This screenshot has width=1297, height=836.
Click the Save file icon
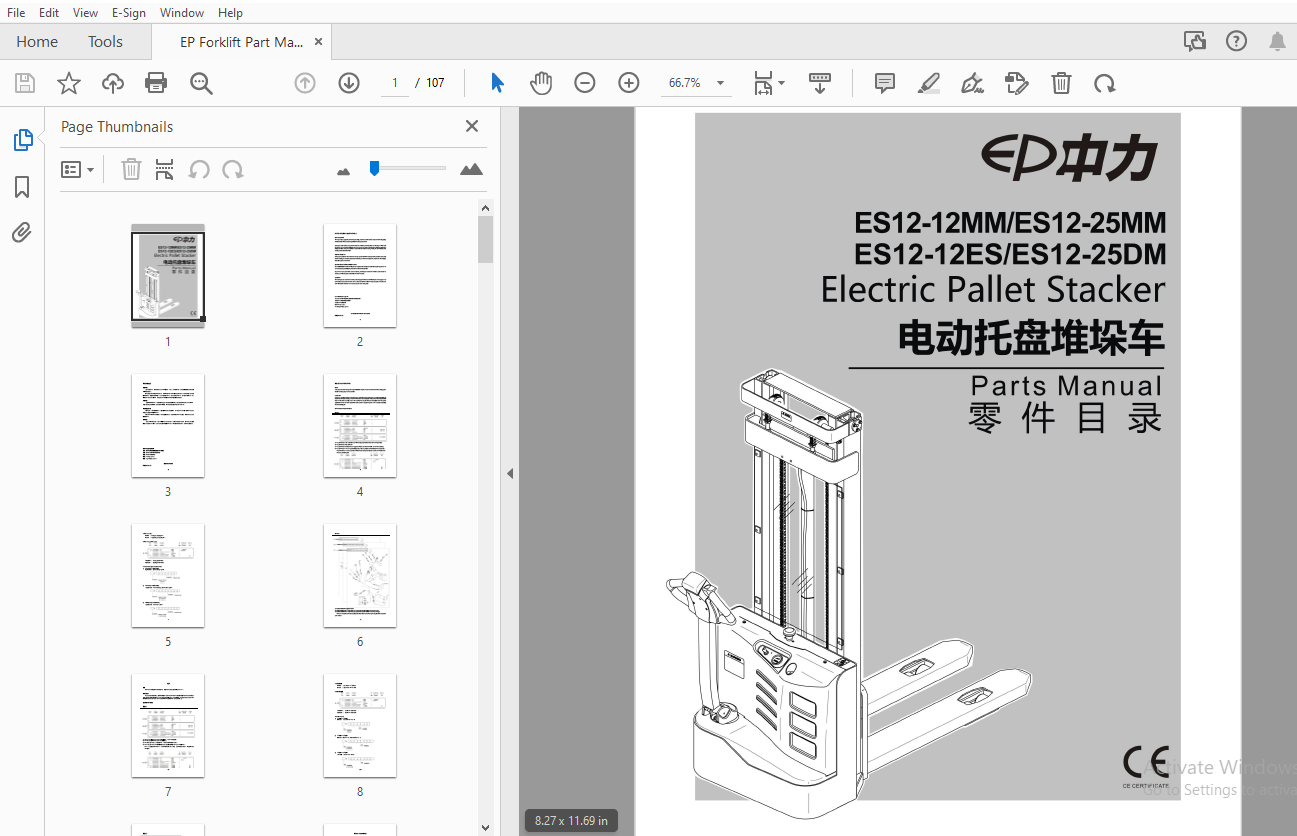24,83
